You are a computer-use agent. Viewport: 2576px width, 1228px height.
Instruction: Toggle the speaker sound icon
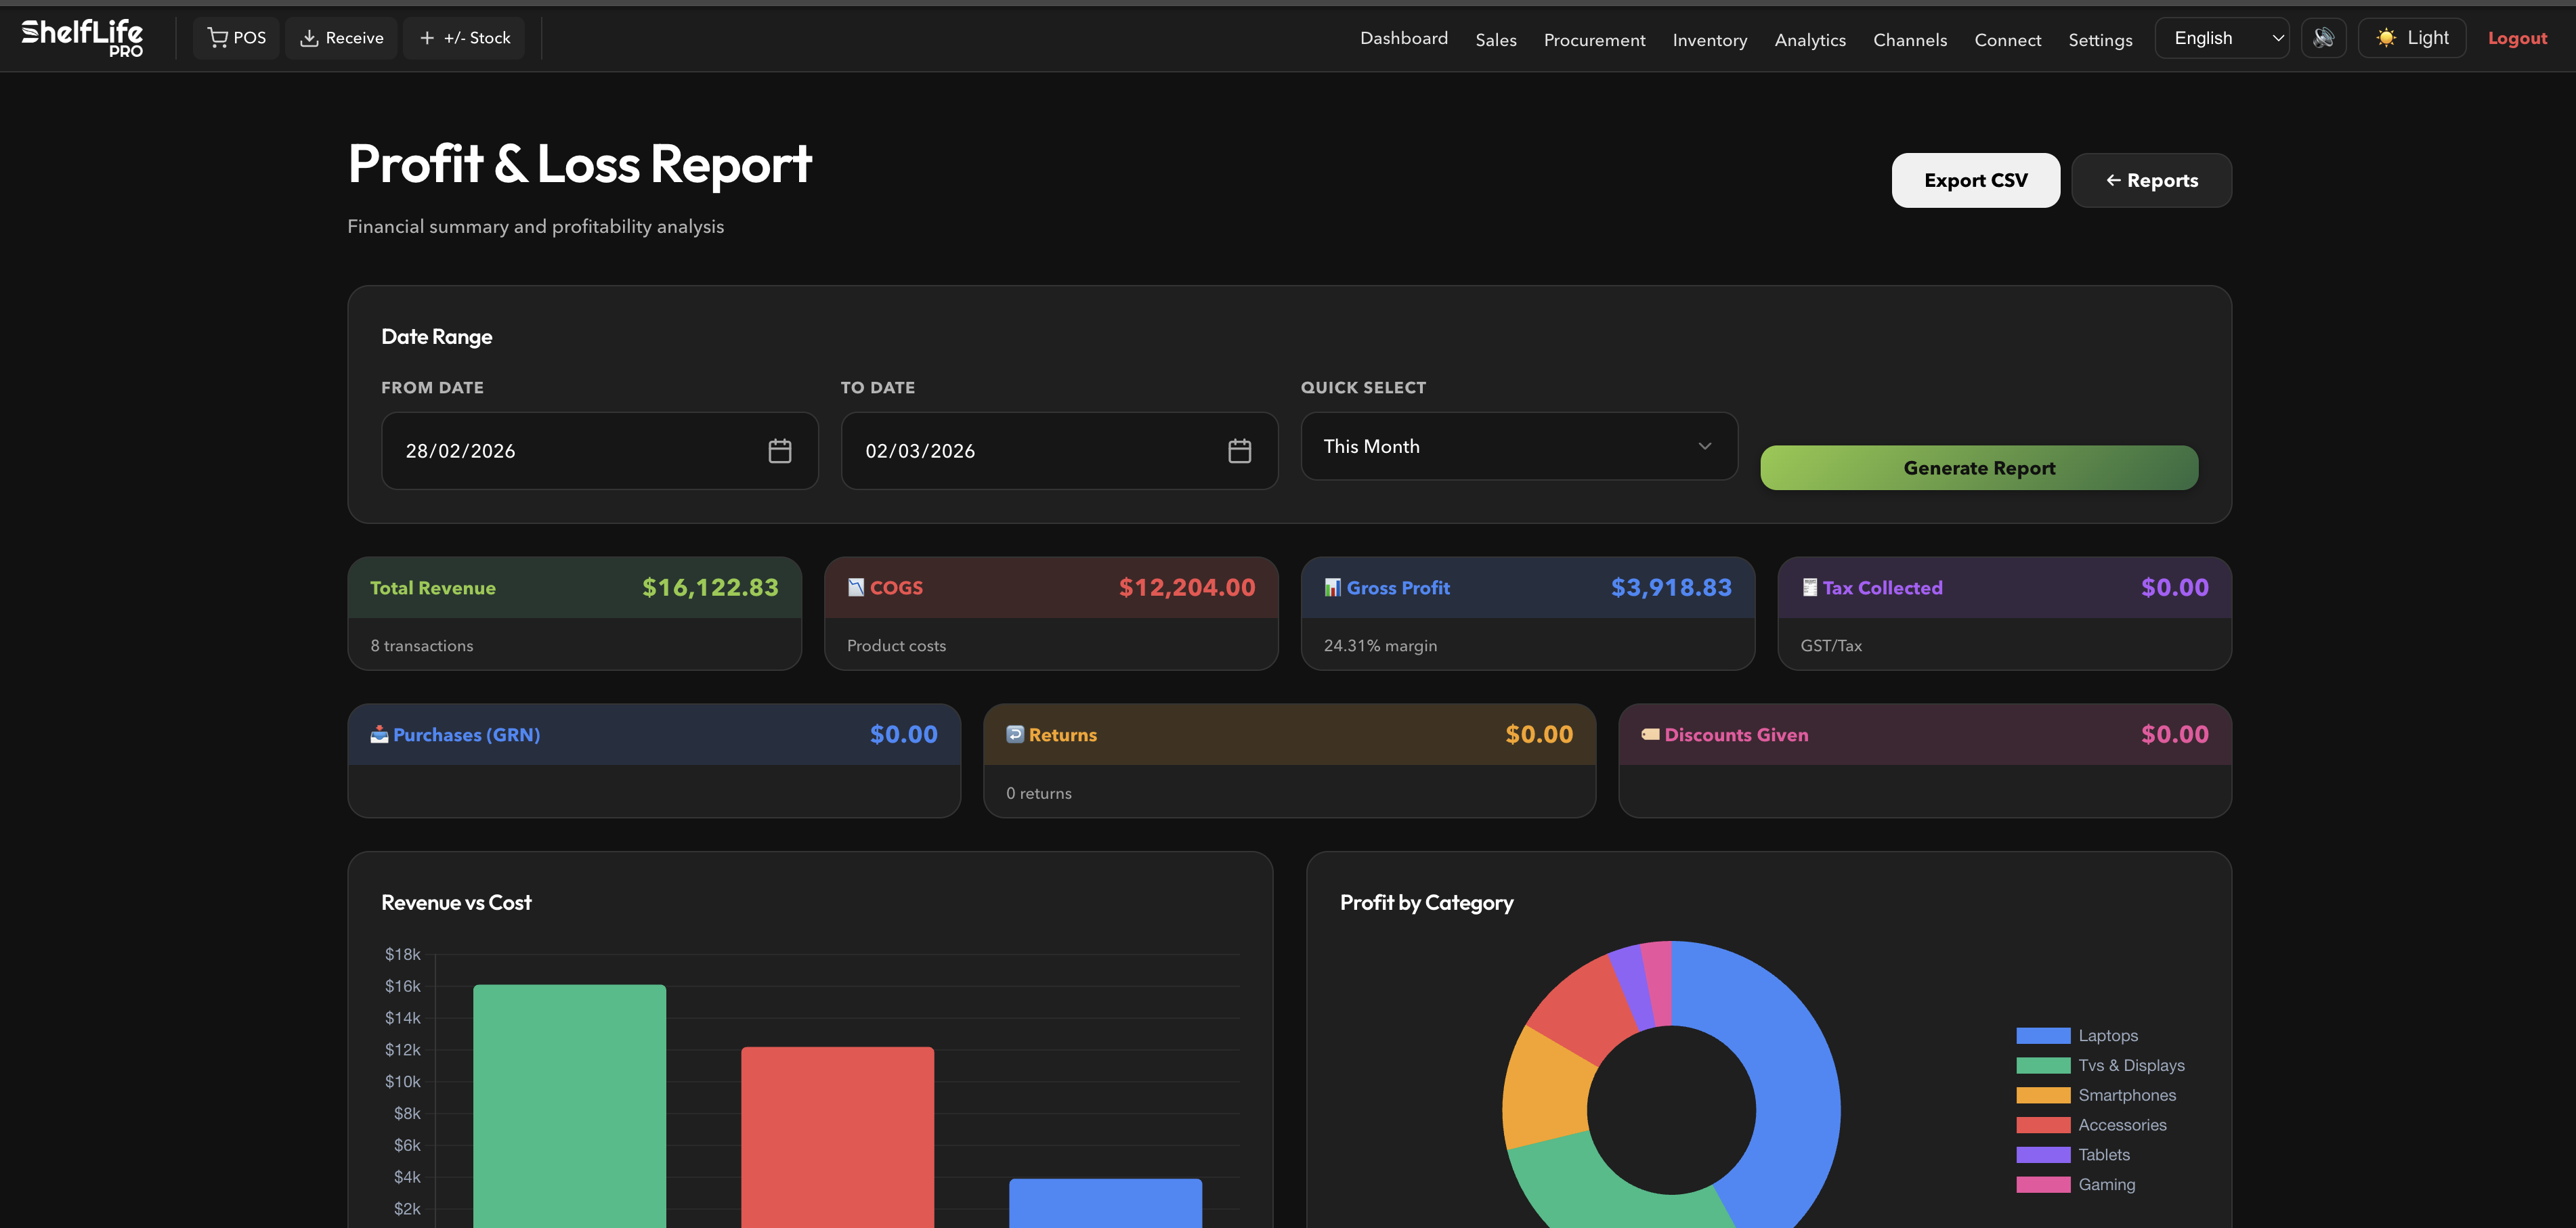(x=2325, y=37)
